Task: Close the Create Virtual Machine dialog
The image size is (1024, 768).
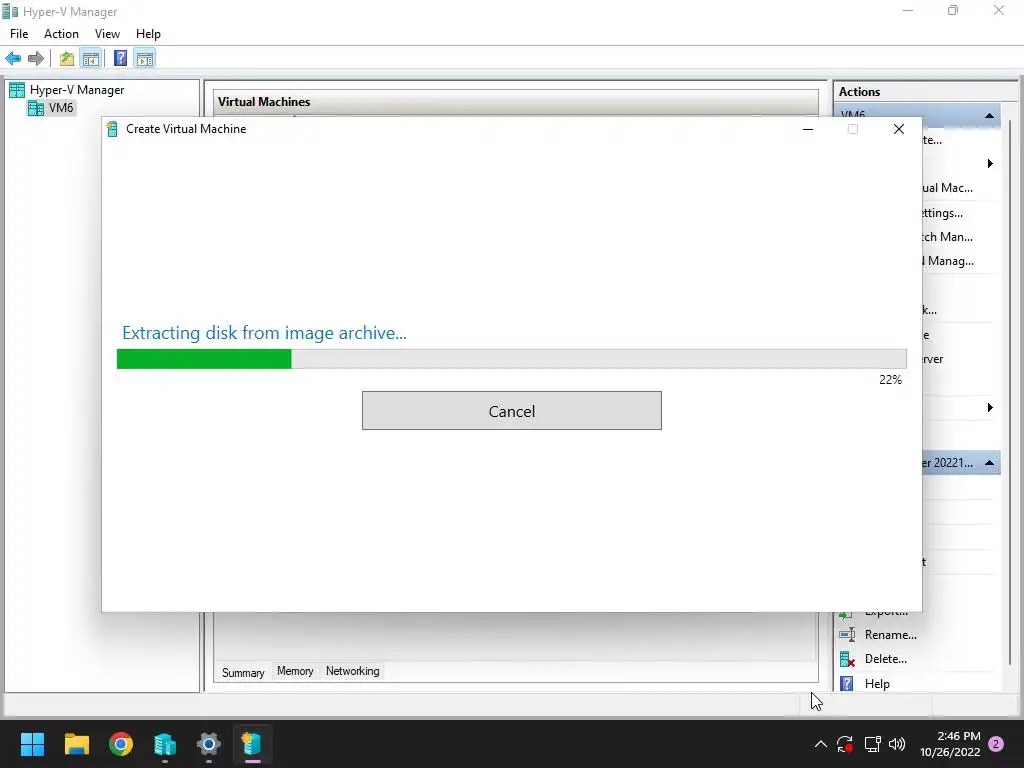Action: point(899,129)
